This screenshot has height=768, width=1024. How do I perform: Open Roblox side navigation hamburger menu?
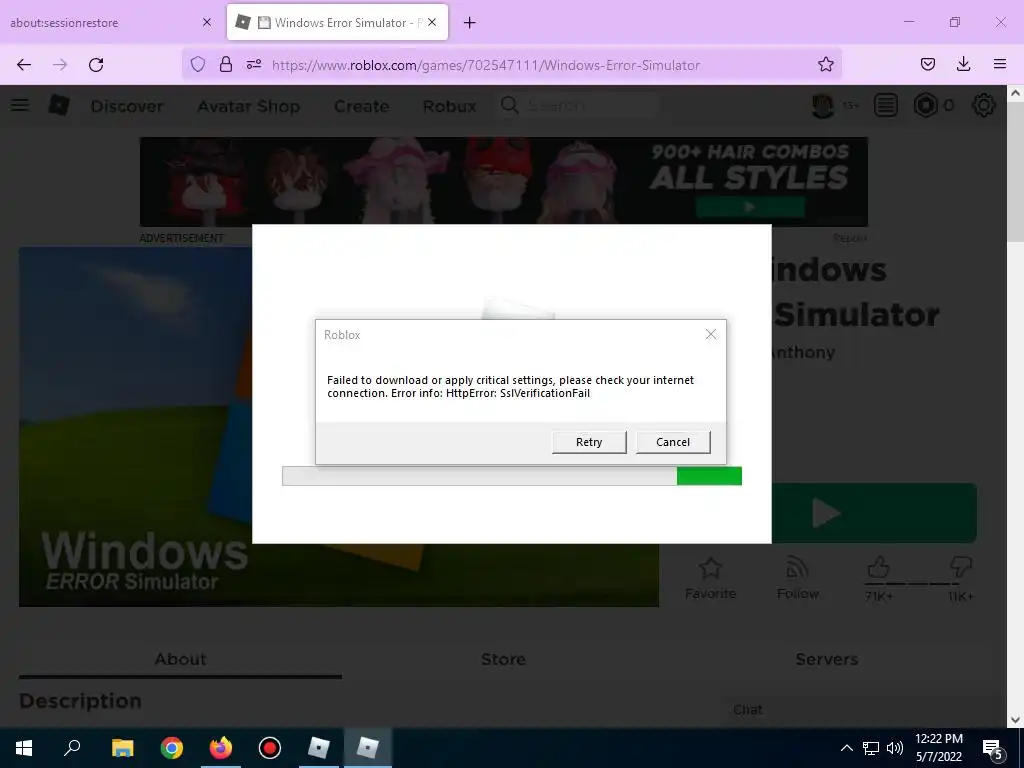(x=20, y=105)
